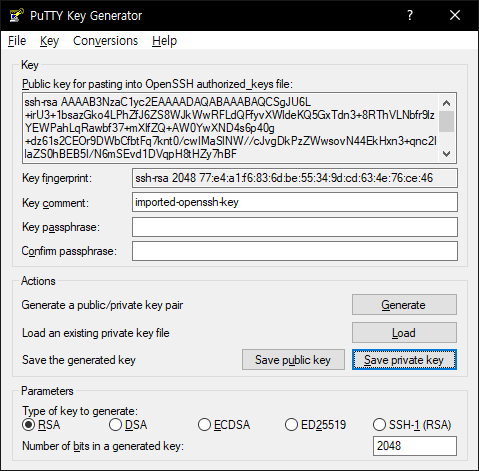Viewport: 479px width, 471px height.
Task: Click the down arrow of public key scrollbar
Action: tap(446, 154)
